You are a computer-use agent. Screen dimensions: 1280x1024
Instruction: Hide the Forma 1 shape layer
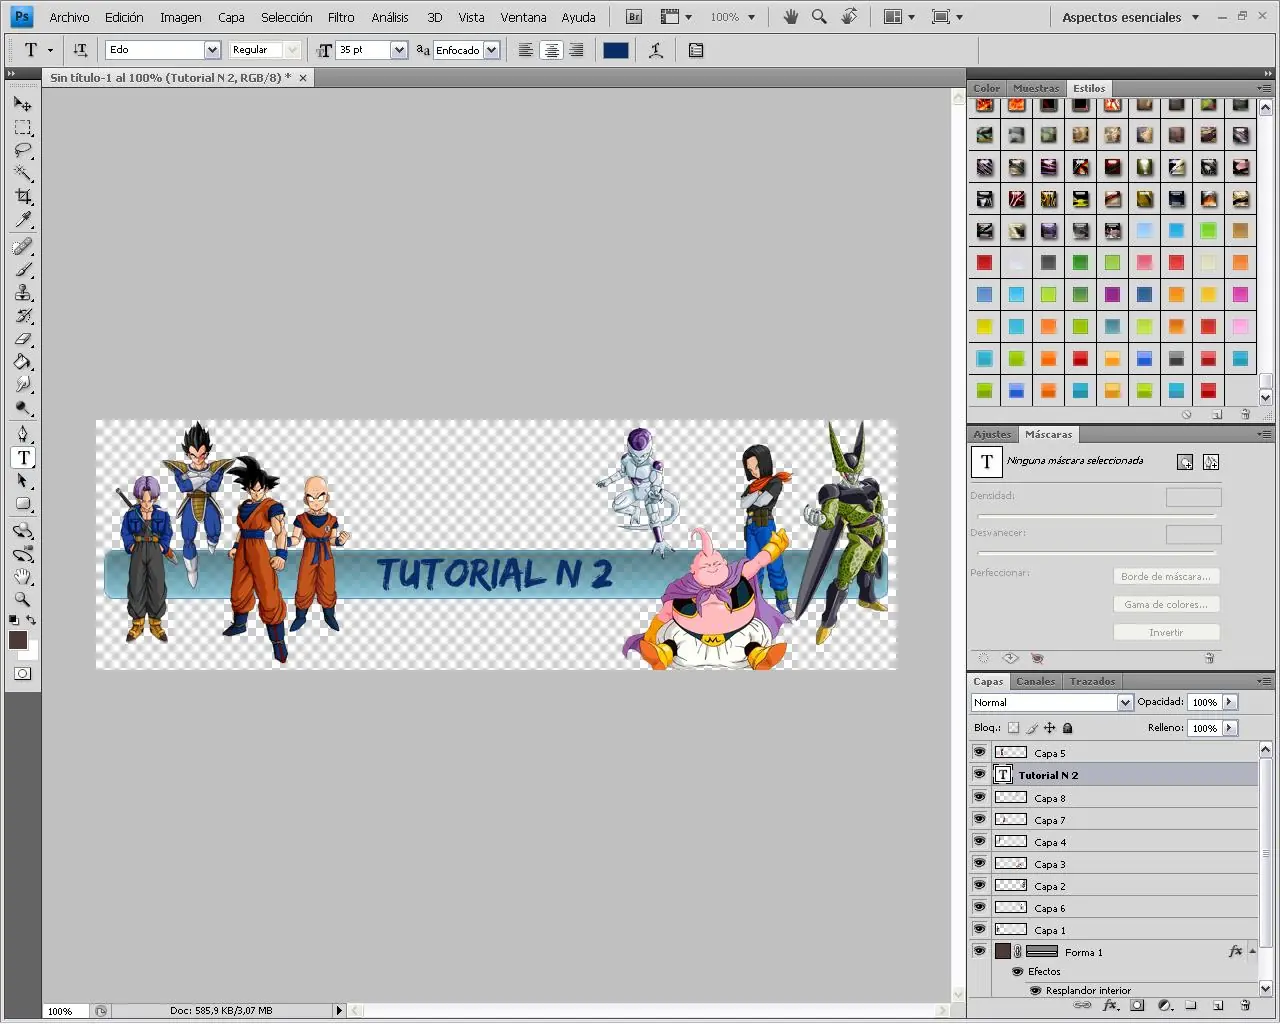point(980,951)
